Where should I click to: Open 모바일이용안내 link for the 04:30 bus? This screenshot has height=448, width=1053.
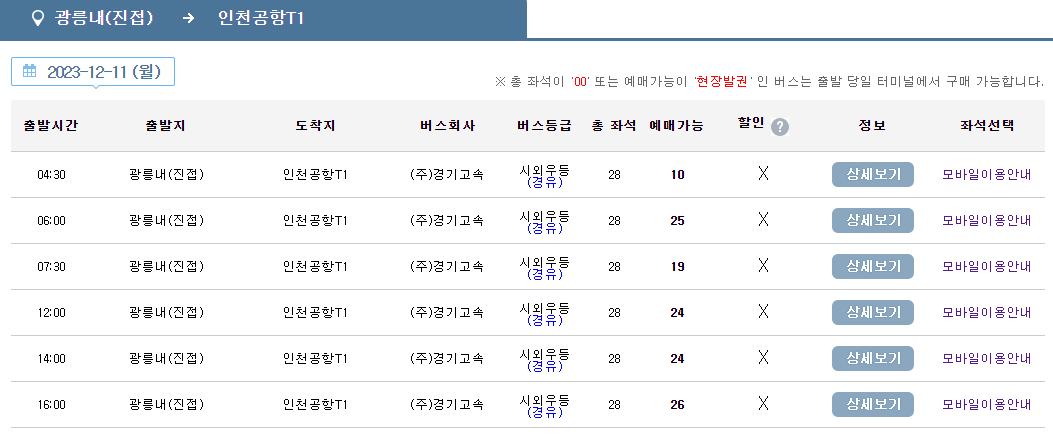(987, 175)
